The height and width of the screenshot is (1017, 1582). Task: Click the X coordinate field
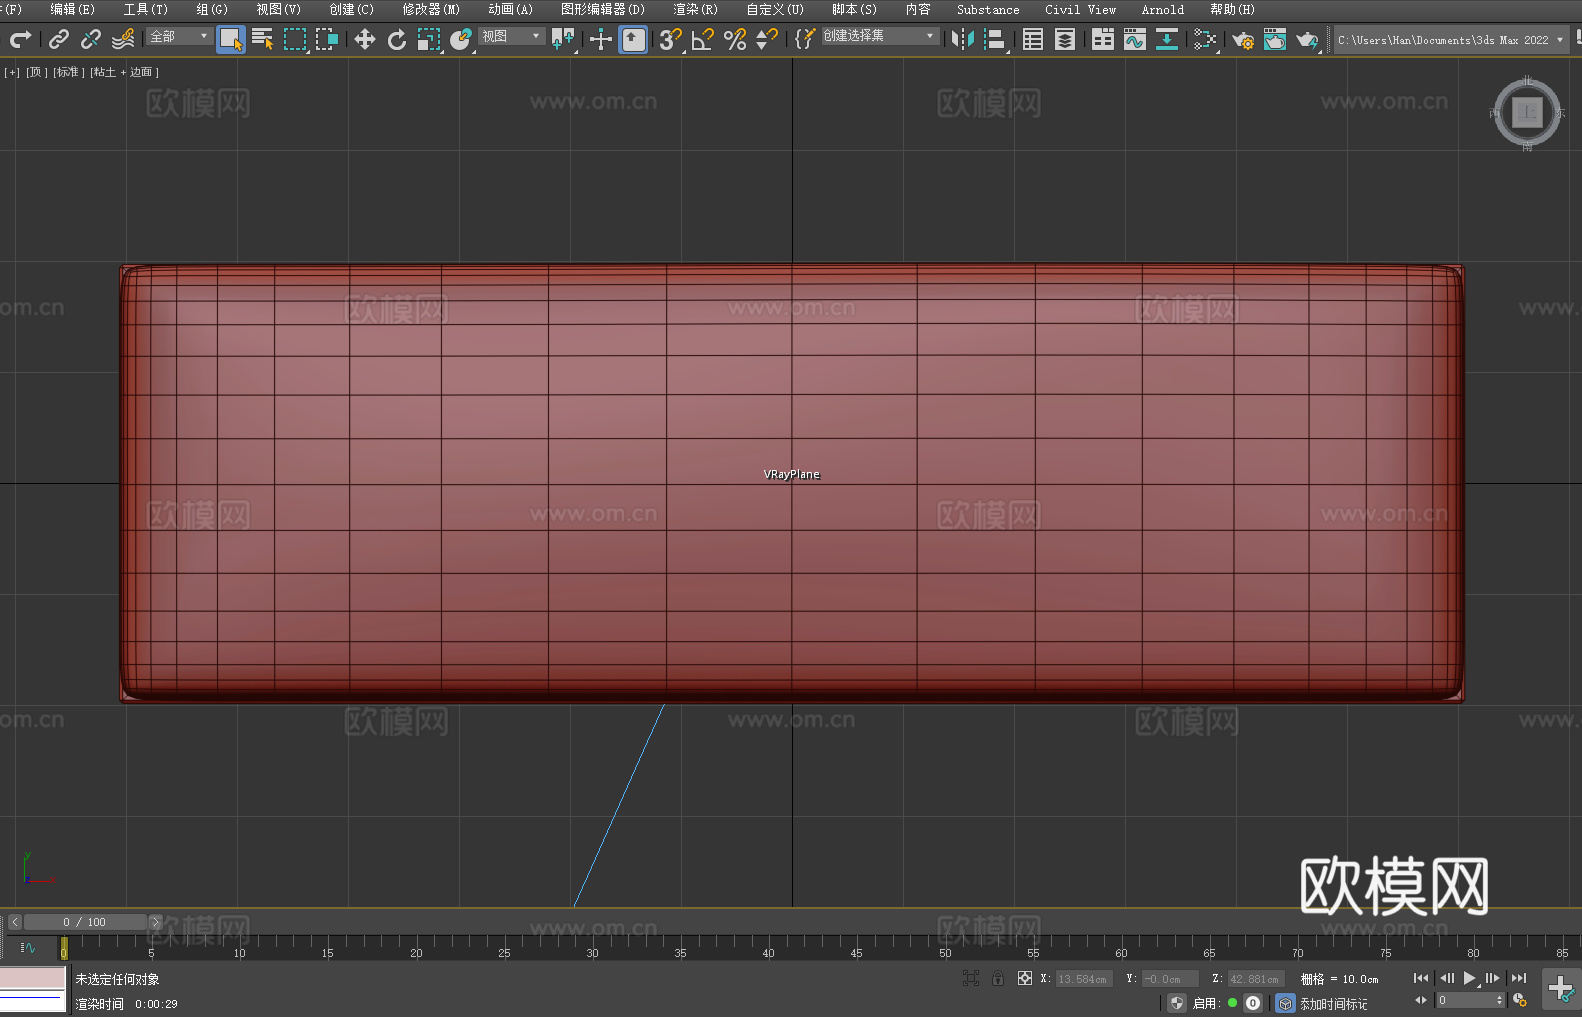(1084, 979)
